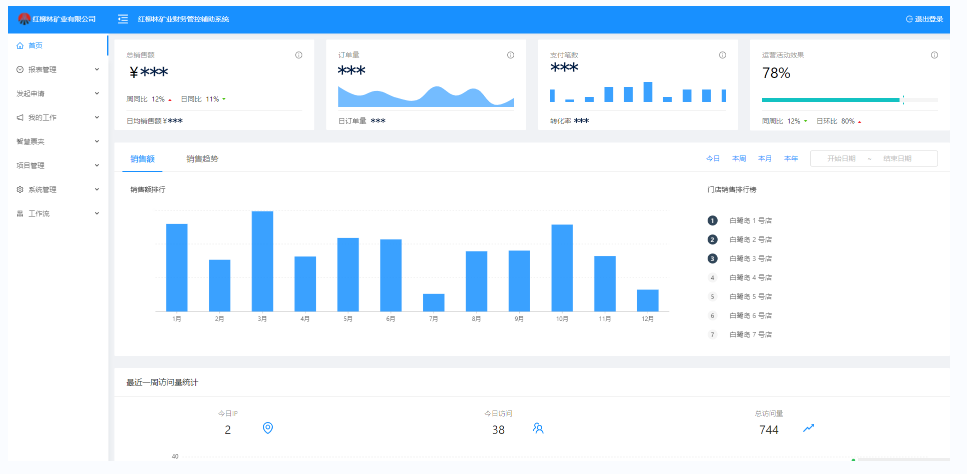967x474 pixels.
Task: Click the location pin icon beside 今日IP
Action: click(x=268, y=428)
